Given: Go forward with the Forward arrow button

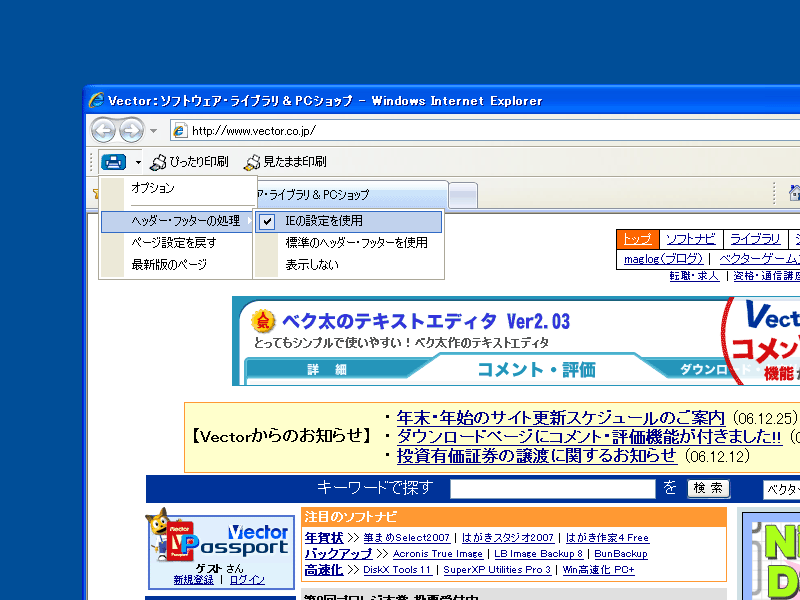Looking at the screenshot, I should pyautogui.click(x=132, y=131).
